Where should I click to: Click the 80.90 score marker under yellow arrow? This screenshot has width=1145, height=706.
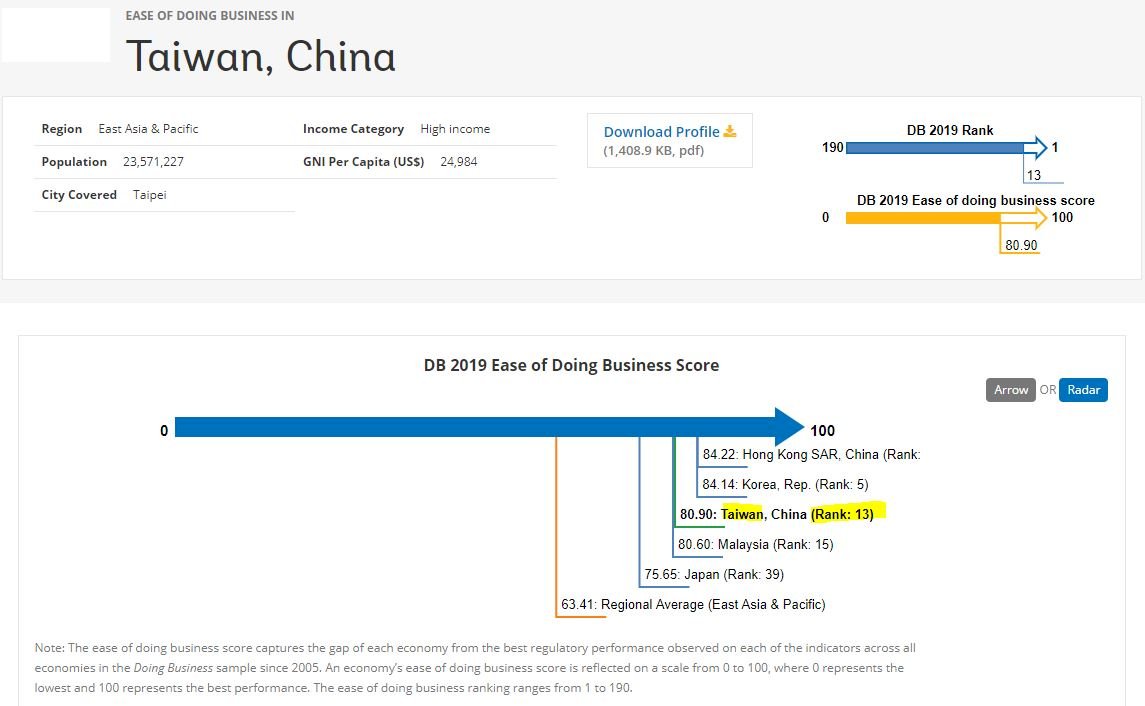pos(1021,245)
